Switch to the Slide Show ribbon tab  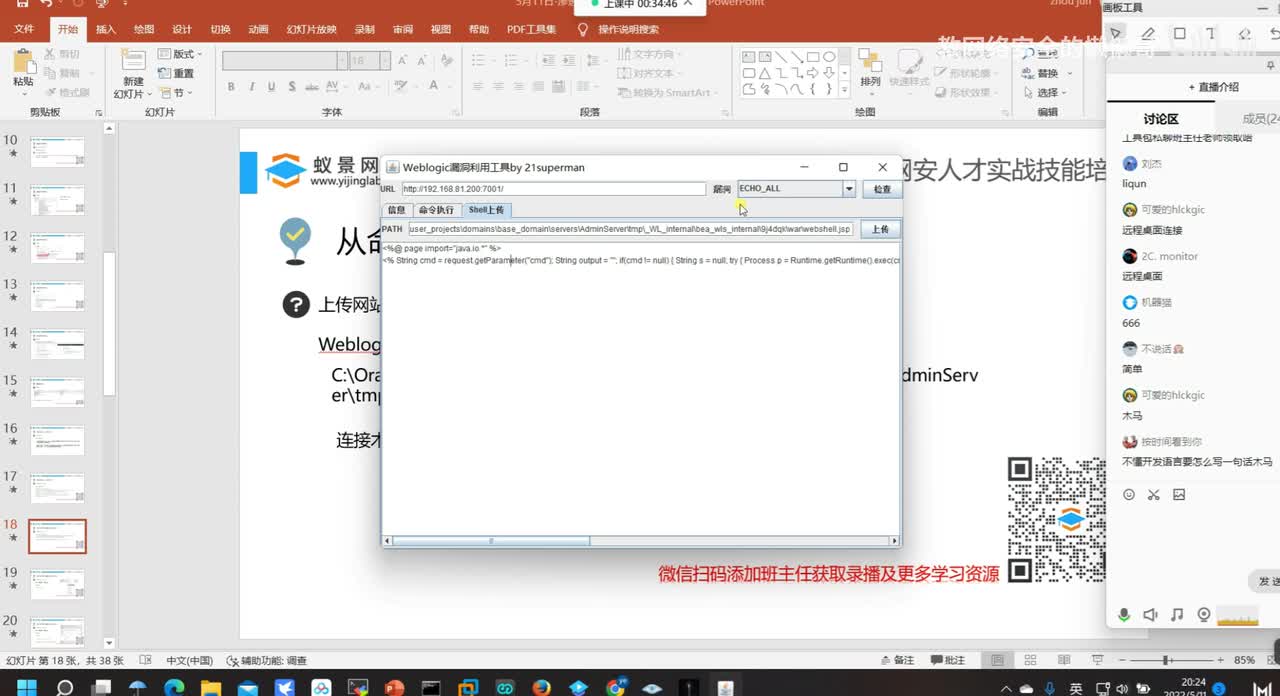click(x=311, y=30)
